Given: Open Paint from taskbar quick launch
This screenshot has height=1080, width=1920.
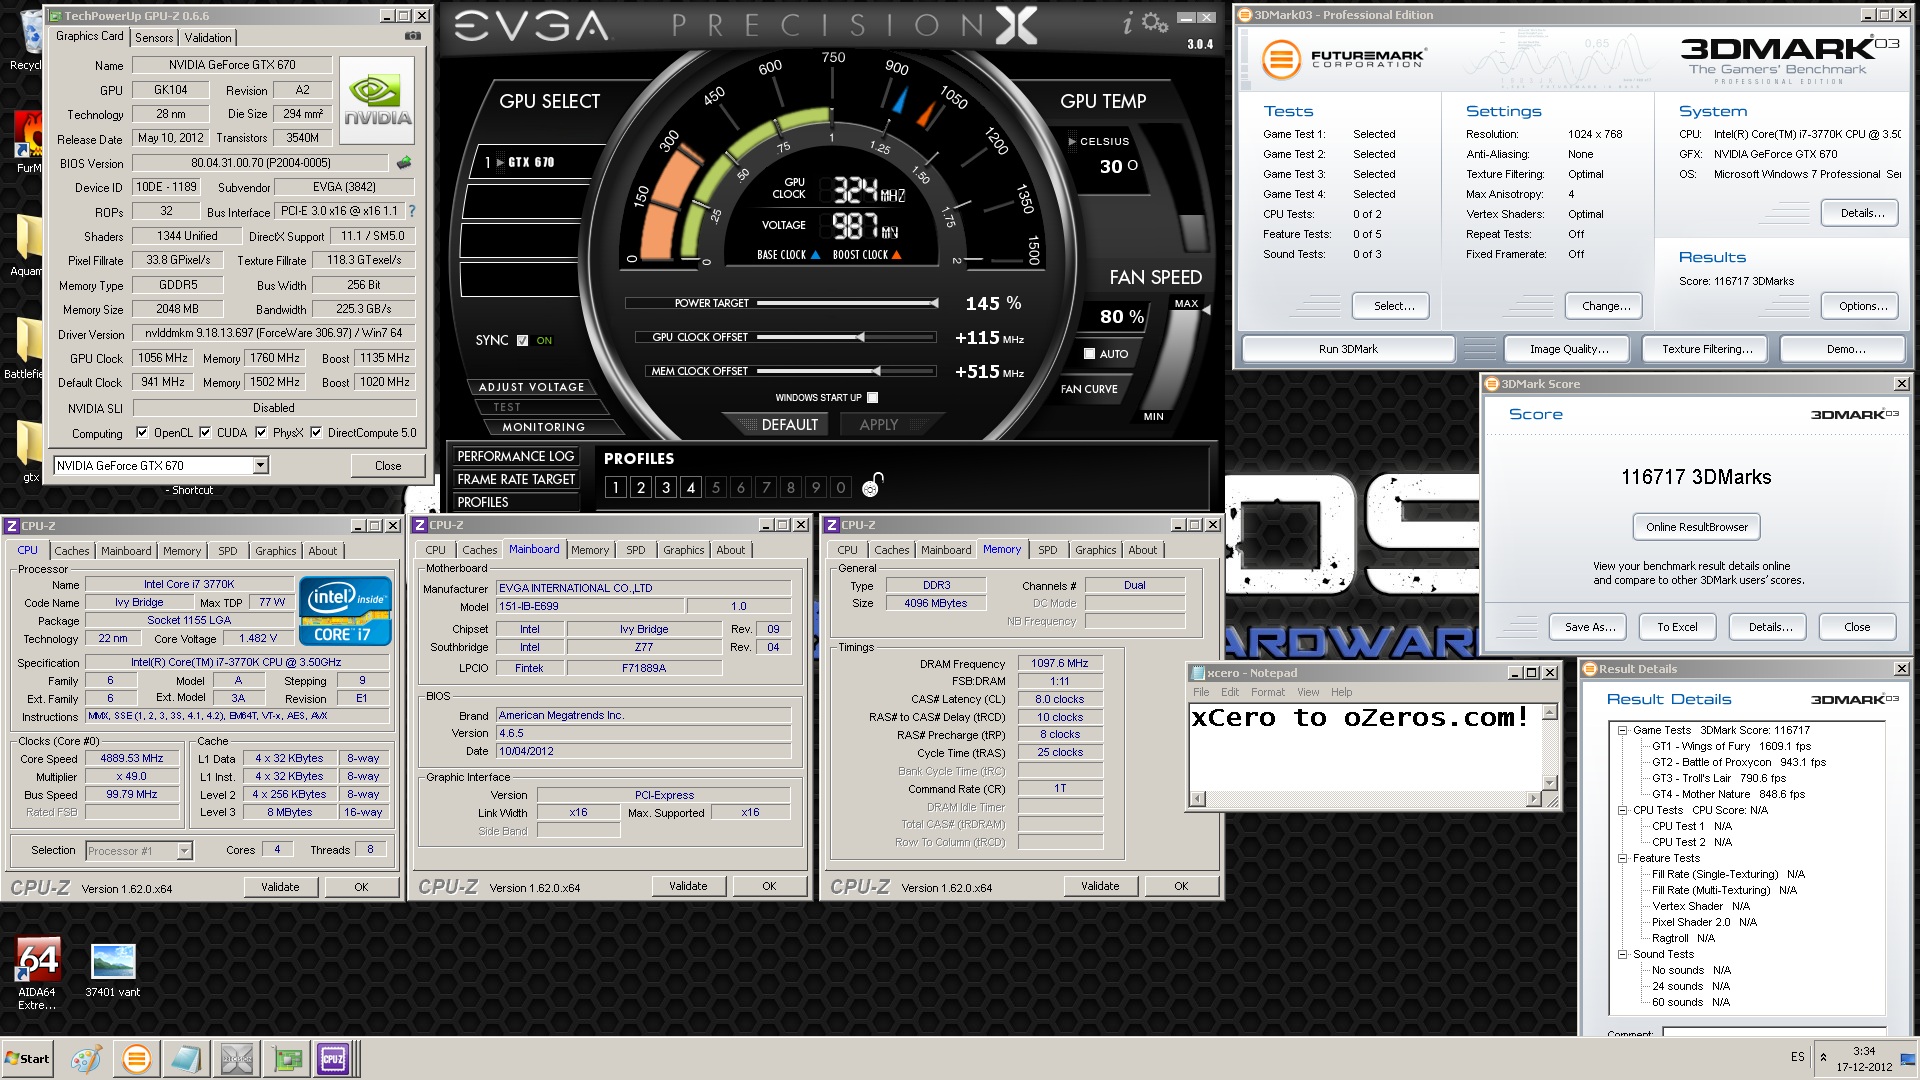Looking at the screenshot, I should click(x=86, y=1059).
